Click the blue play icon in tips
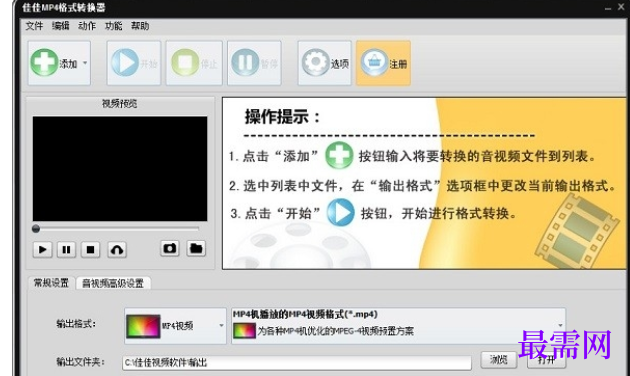The image size is (630, 376). click(340, 213)
